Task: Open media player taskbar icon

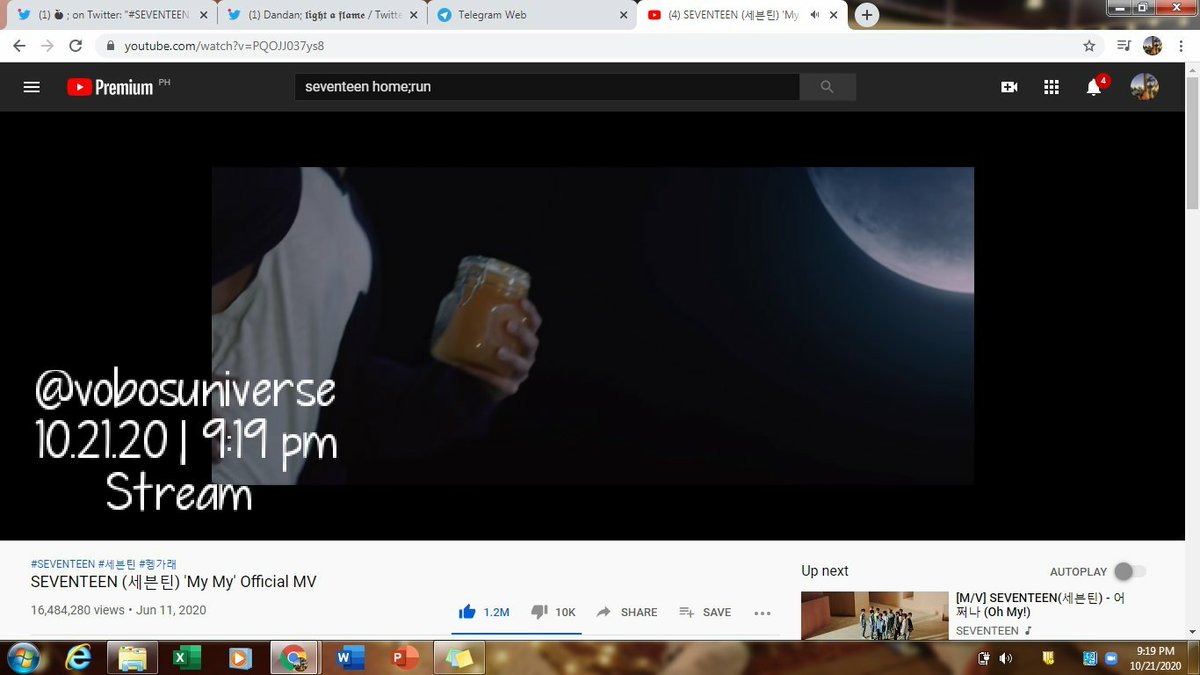Action: 240,658
